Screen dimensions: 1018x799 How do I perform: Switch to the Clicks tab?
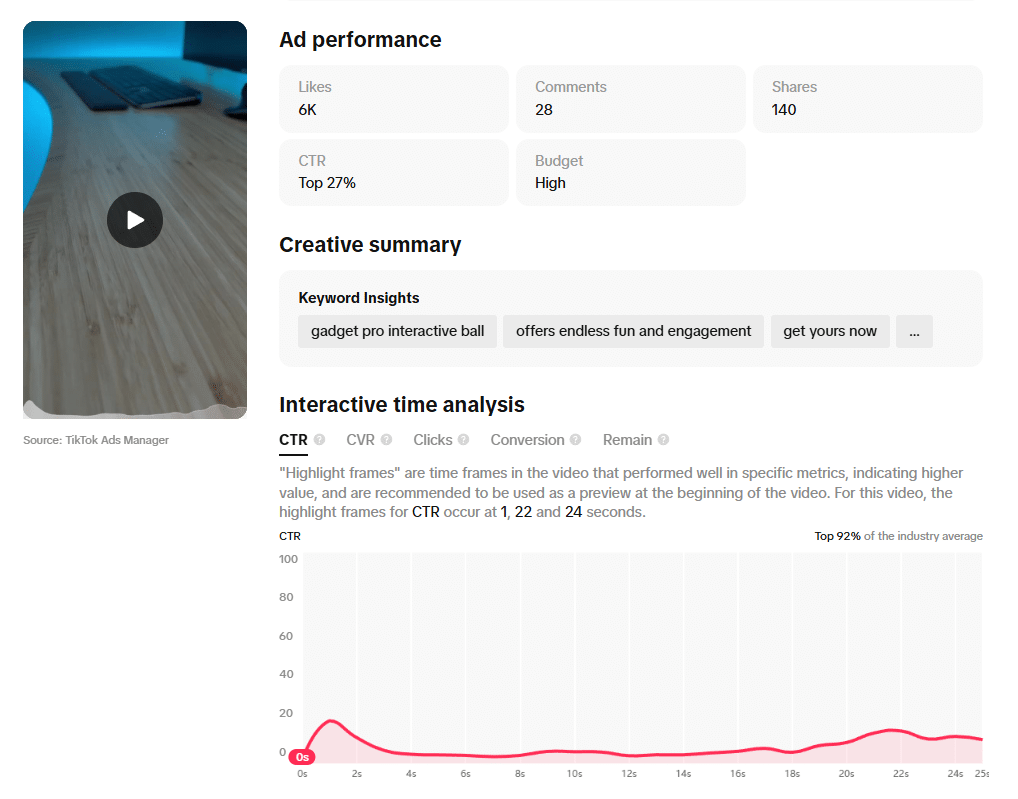coord(434,440)
